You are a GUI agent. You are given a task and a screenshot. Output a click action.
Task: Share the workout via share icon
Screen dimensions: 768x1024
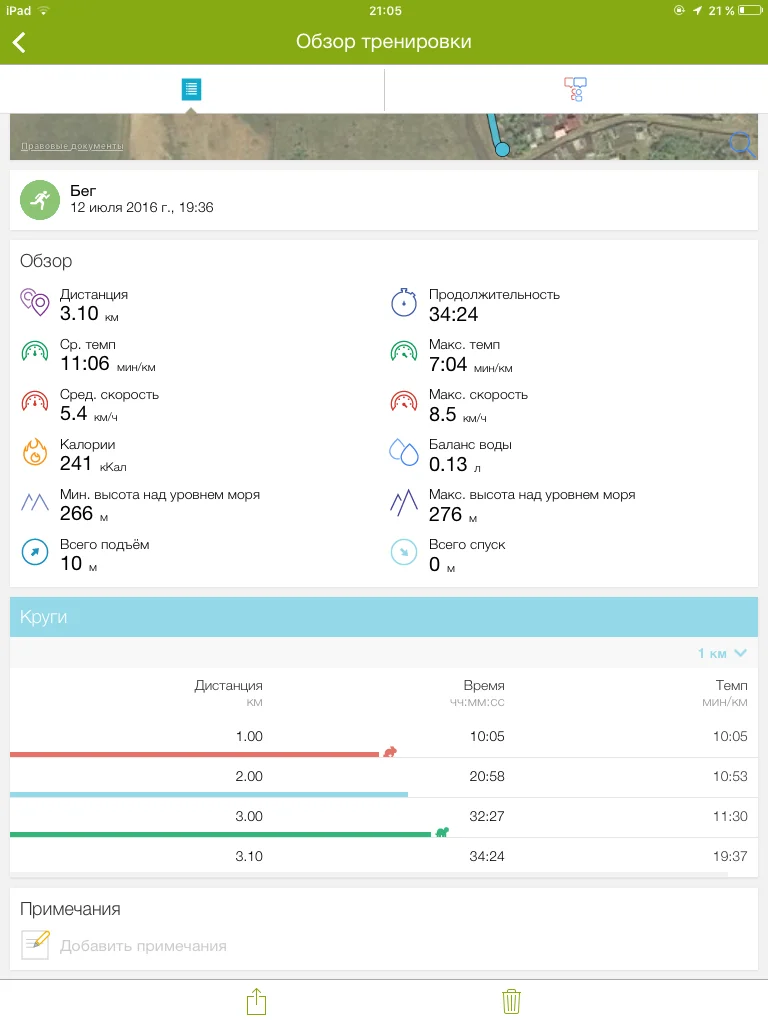257,1001
